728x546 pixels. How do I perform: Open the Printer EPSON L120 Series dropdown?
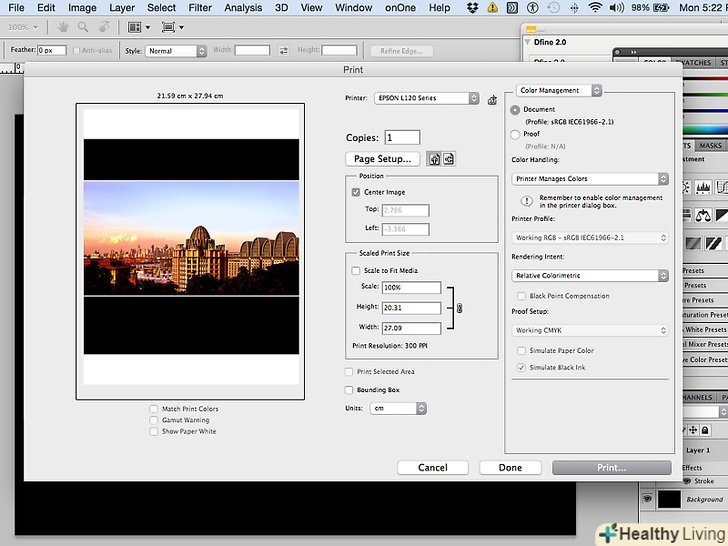[x=427, y=98]
